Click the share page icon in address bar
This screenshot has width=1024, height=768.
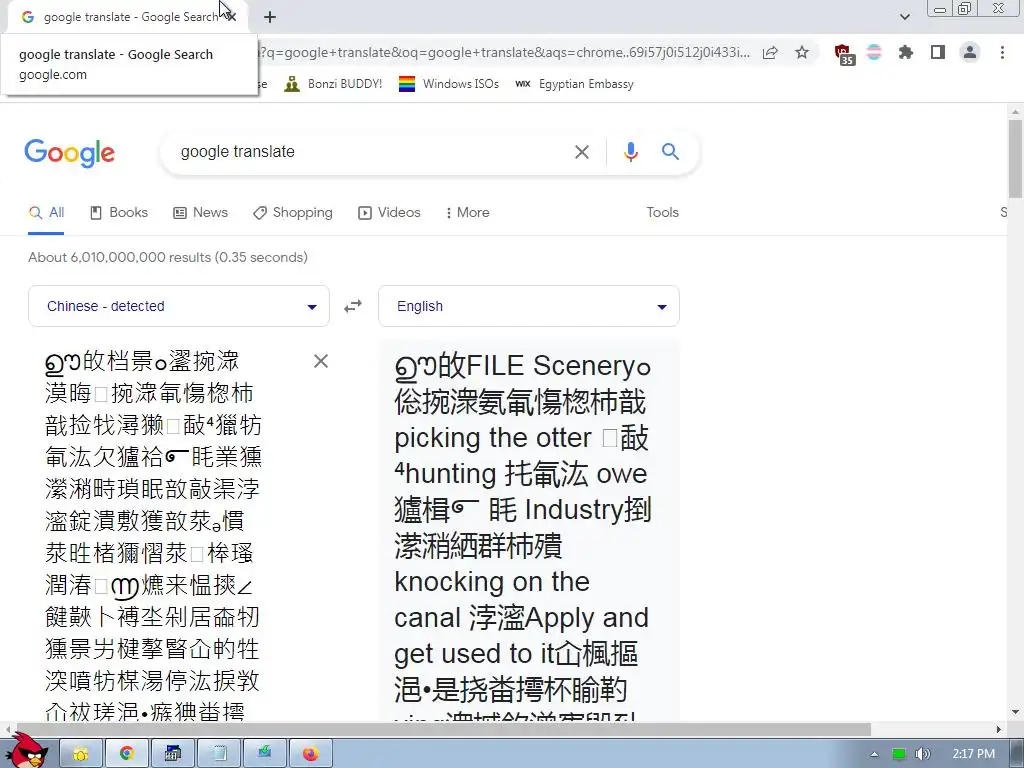(771, 53)
